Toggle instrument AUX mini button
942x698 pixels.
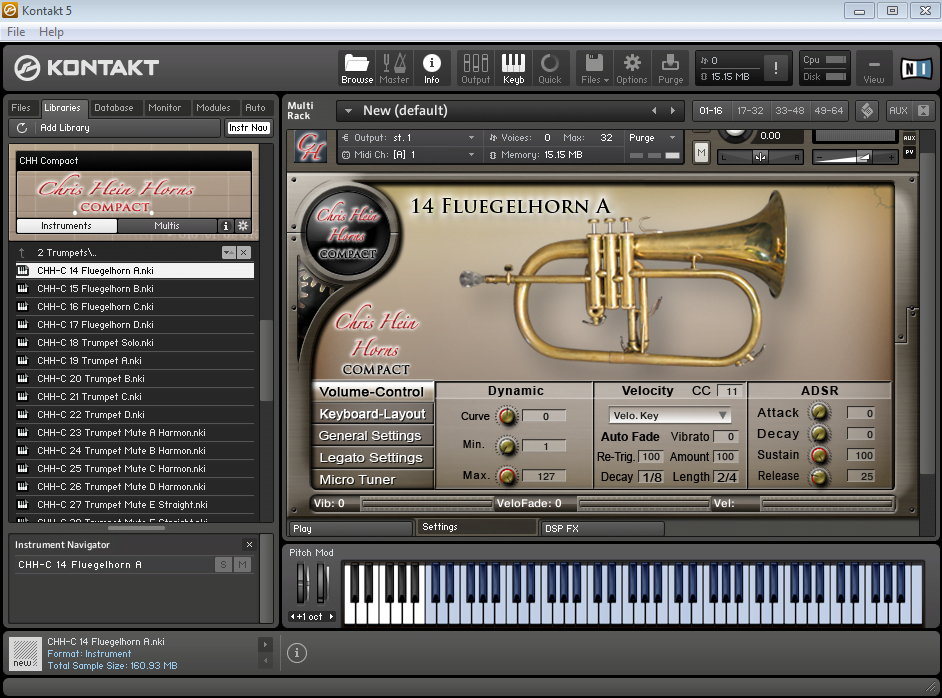point(910,138)
